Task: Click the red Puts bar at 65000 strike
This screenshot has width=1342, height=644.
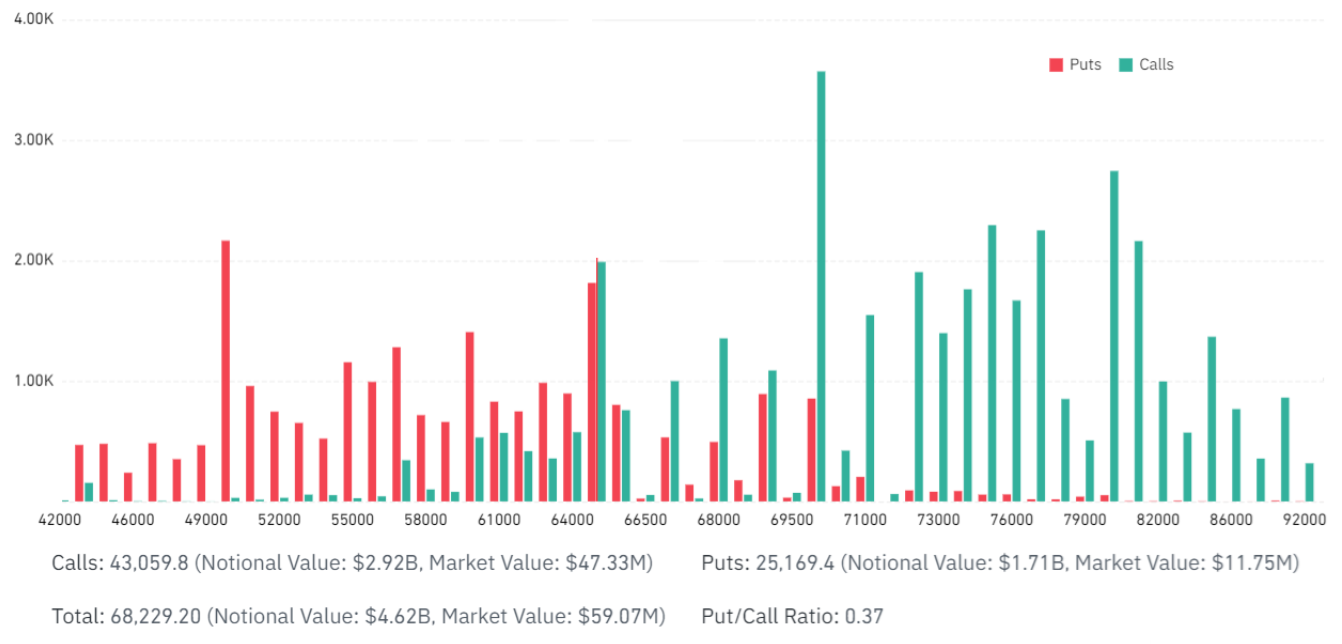Action: coord(592,392)
